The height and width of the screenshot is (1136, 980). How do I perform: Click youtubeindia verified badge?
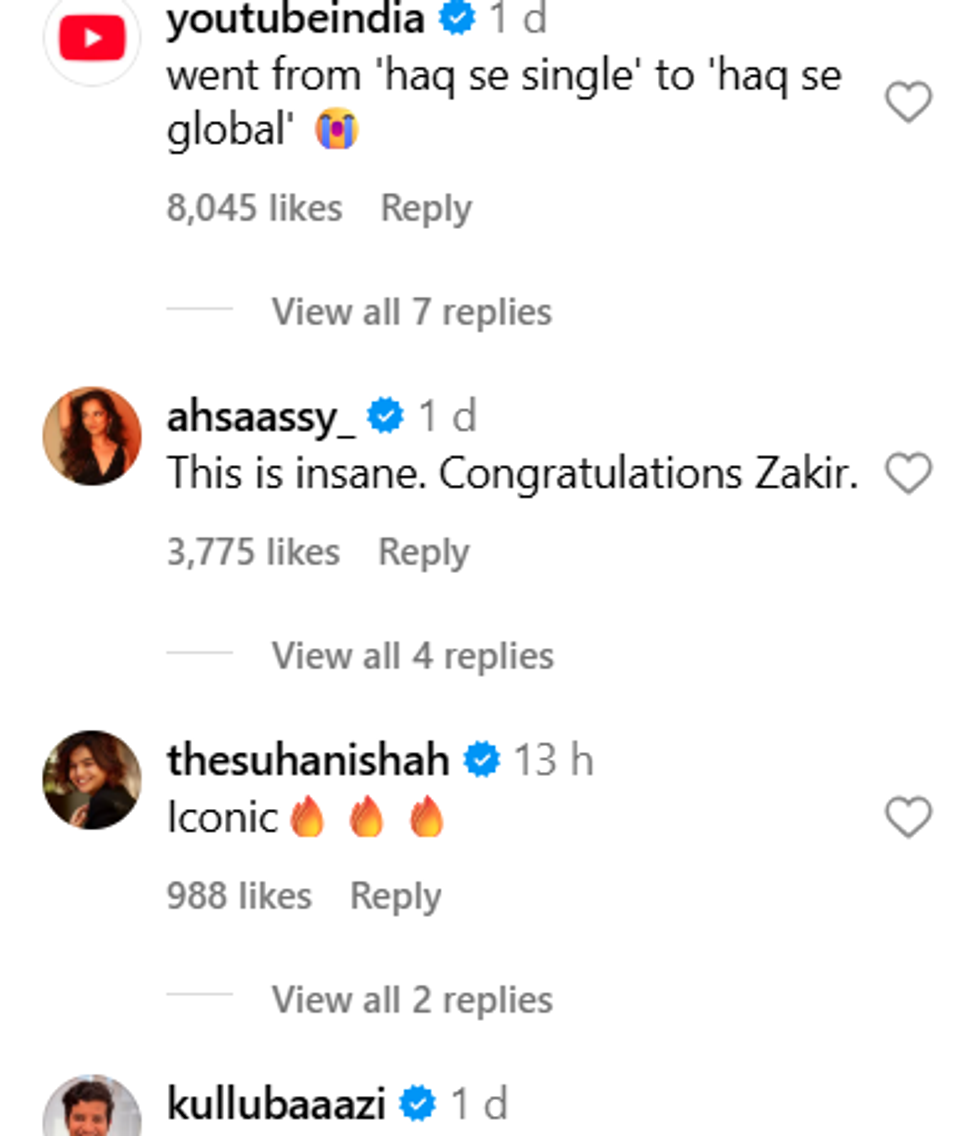click(x=458, y=19)
